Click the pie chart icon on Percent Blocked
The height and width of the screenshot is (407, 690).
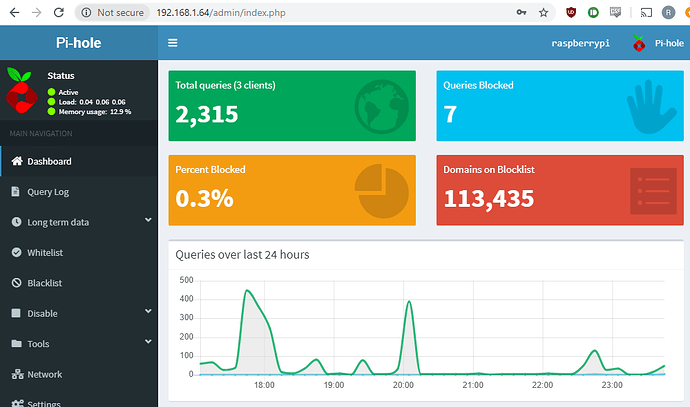(381, 190)
